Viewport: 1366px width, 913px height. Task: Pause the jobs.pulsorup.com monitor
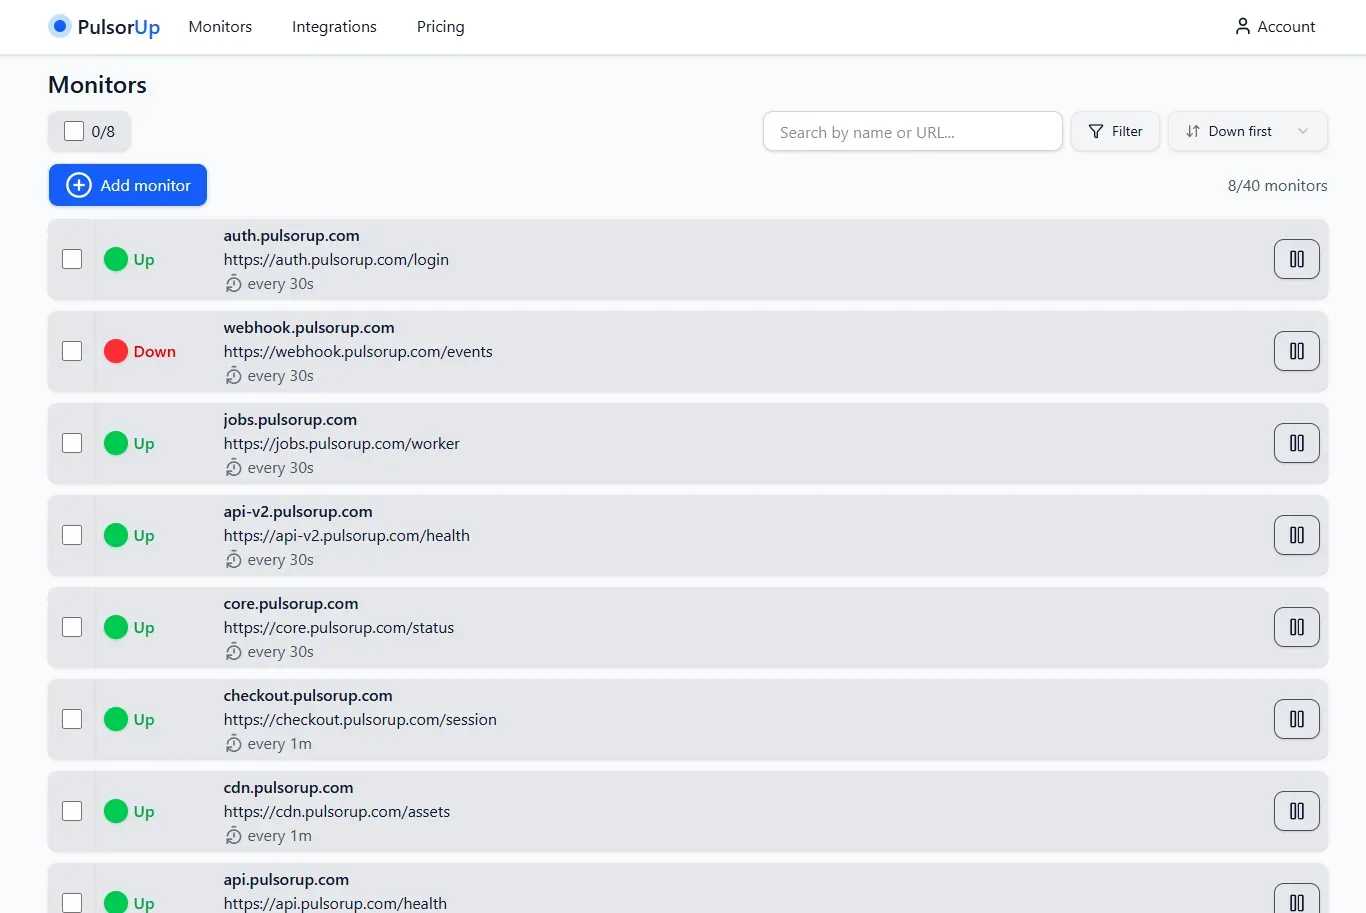[x=1296, y=443]
